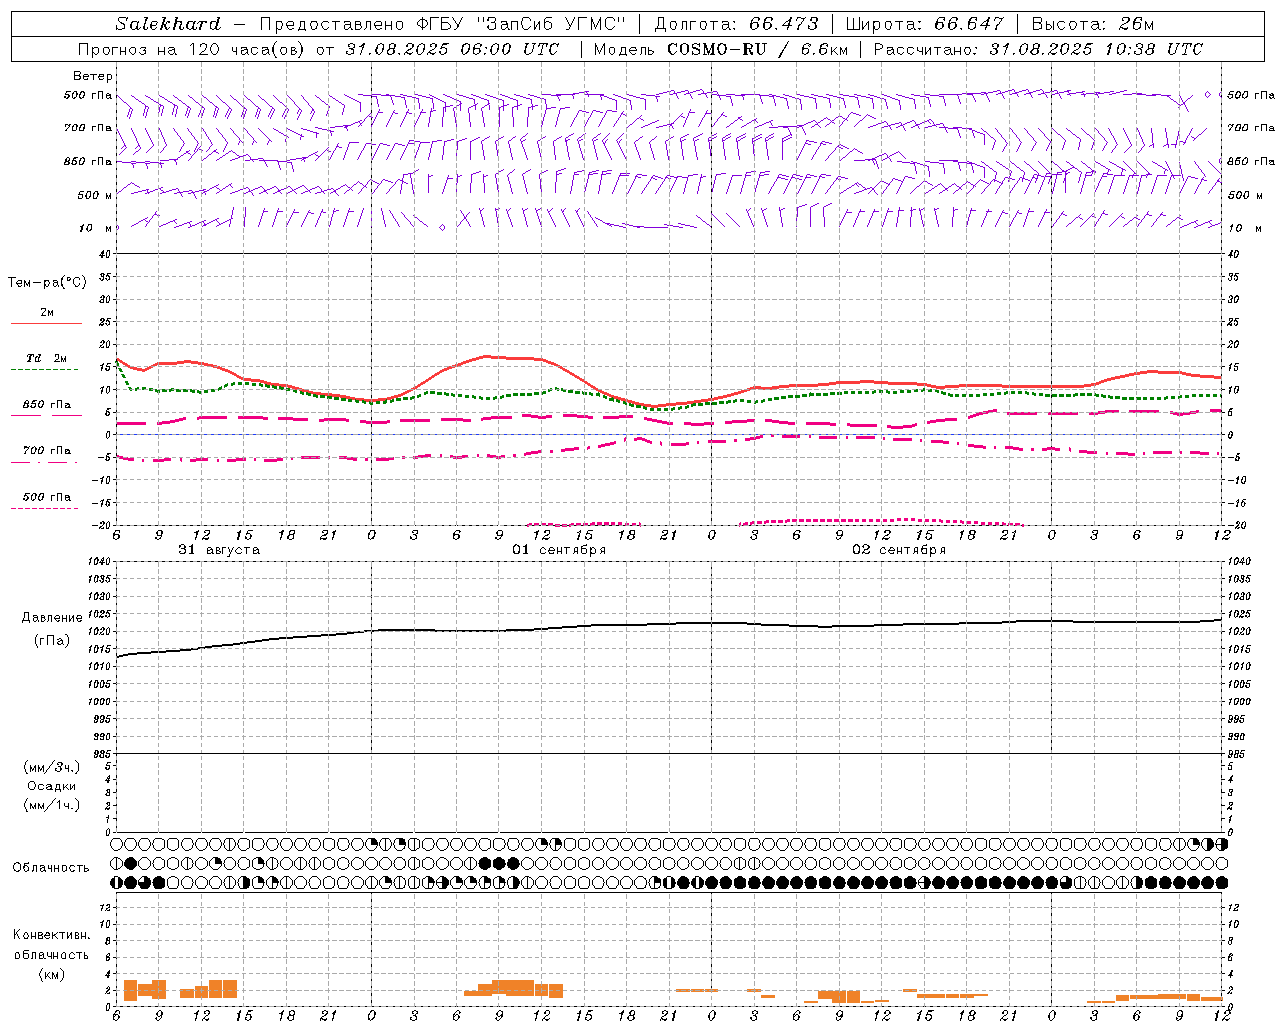The image size is (1280, 1024).
Task: Click the green dashed legend line under "Td 2м"
Action: [44, 370]
